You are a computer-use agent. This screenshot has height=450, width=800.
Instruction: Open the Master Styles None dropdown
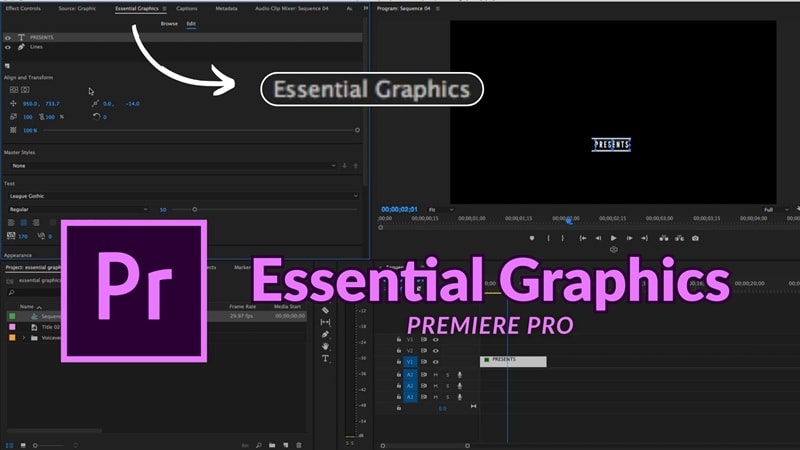(173, 166)
